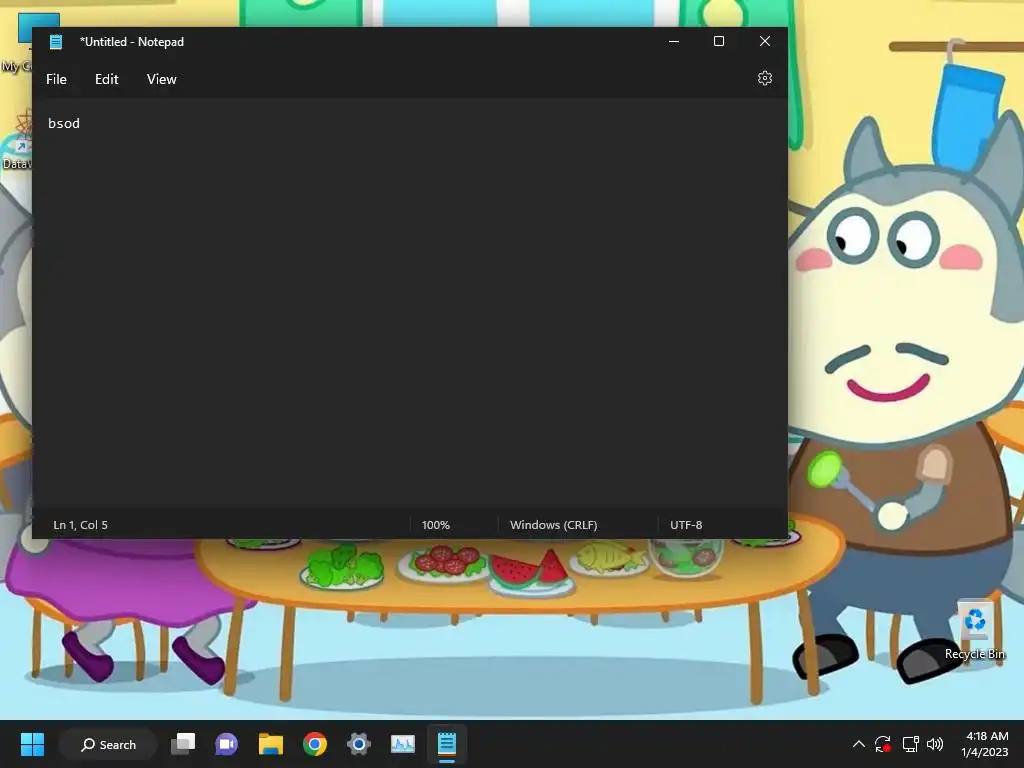
Task: Open the Chat app in taskbar
Action: (x=227, y=744)
